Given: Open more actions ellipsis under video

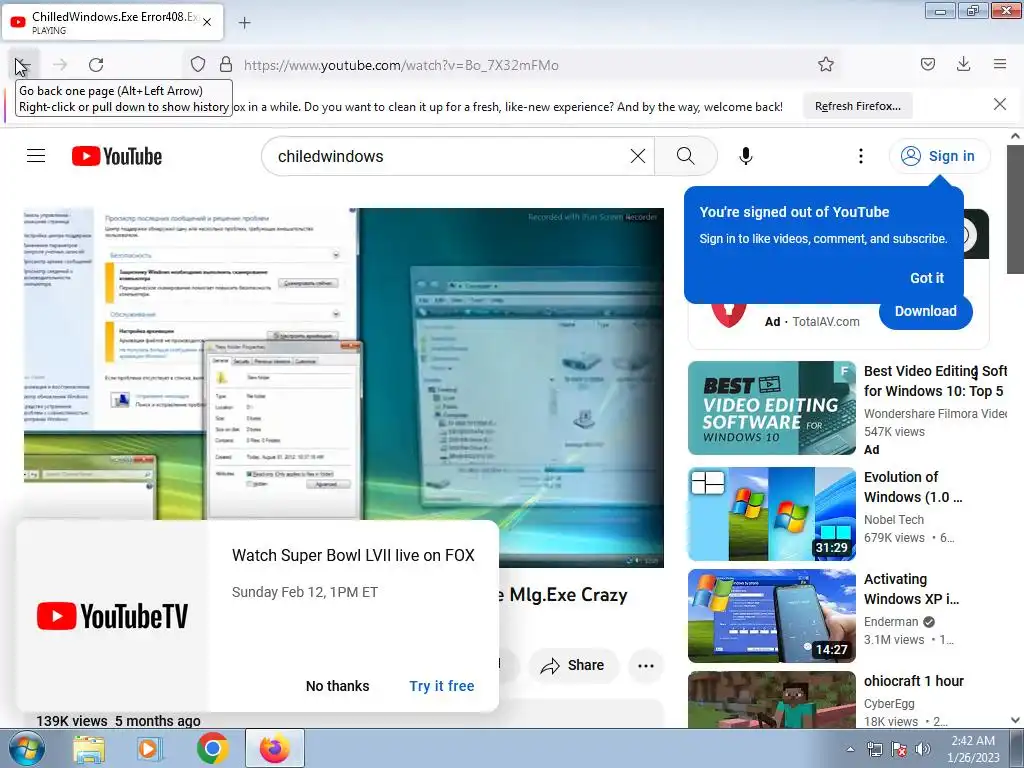Looking at the screenshot, I should [x=645, y=665].
